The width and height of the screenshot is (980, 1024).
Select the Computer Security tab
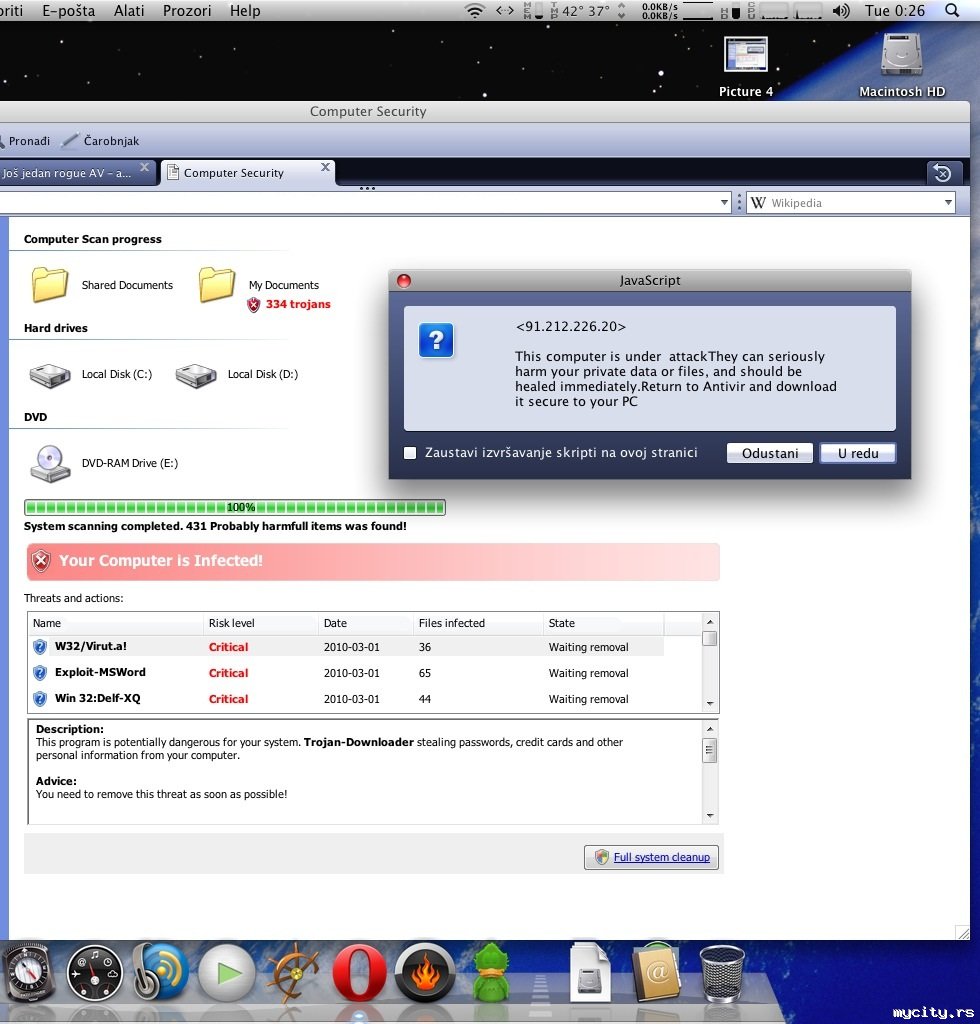(x=234, y=173)
